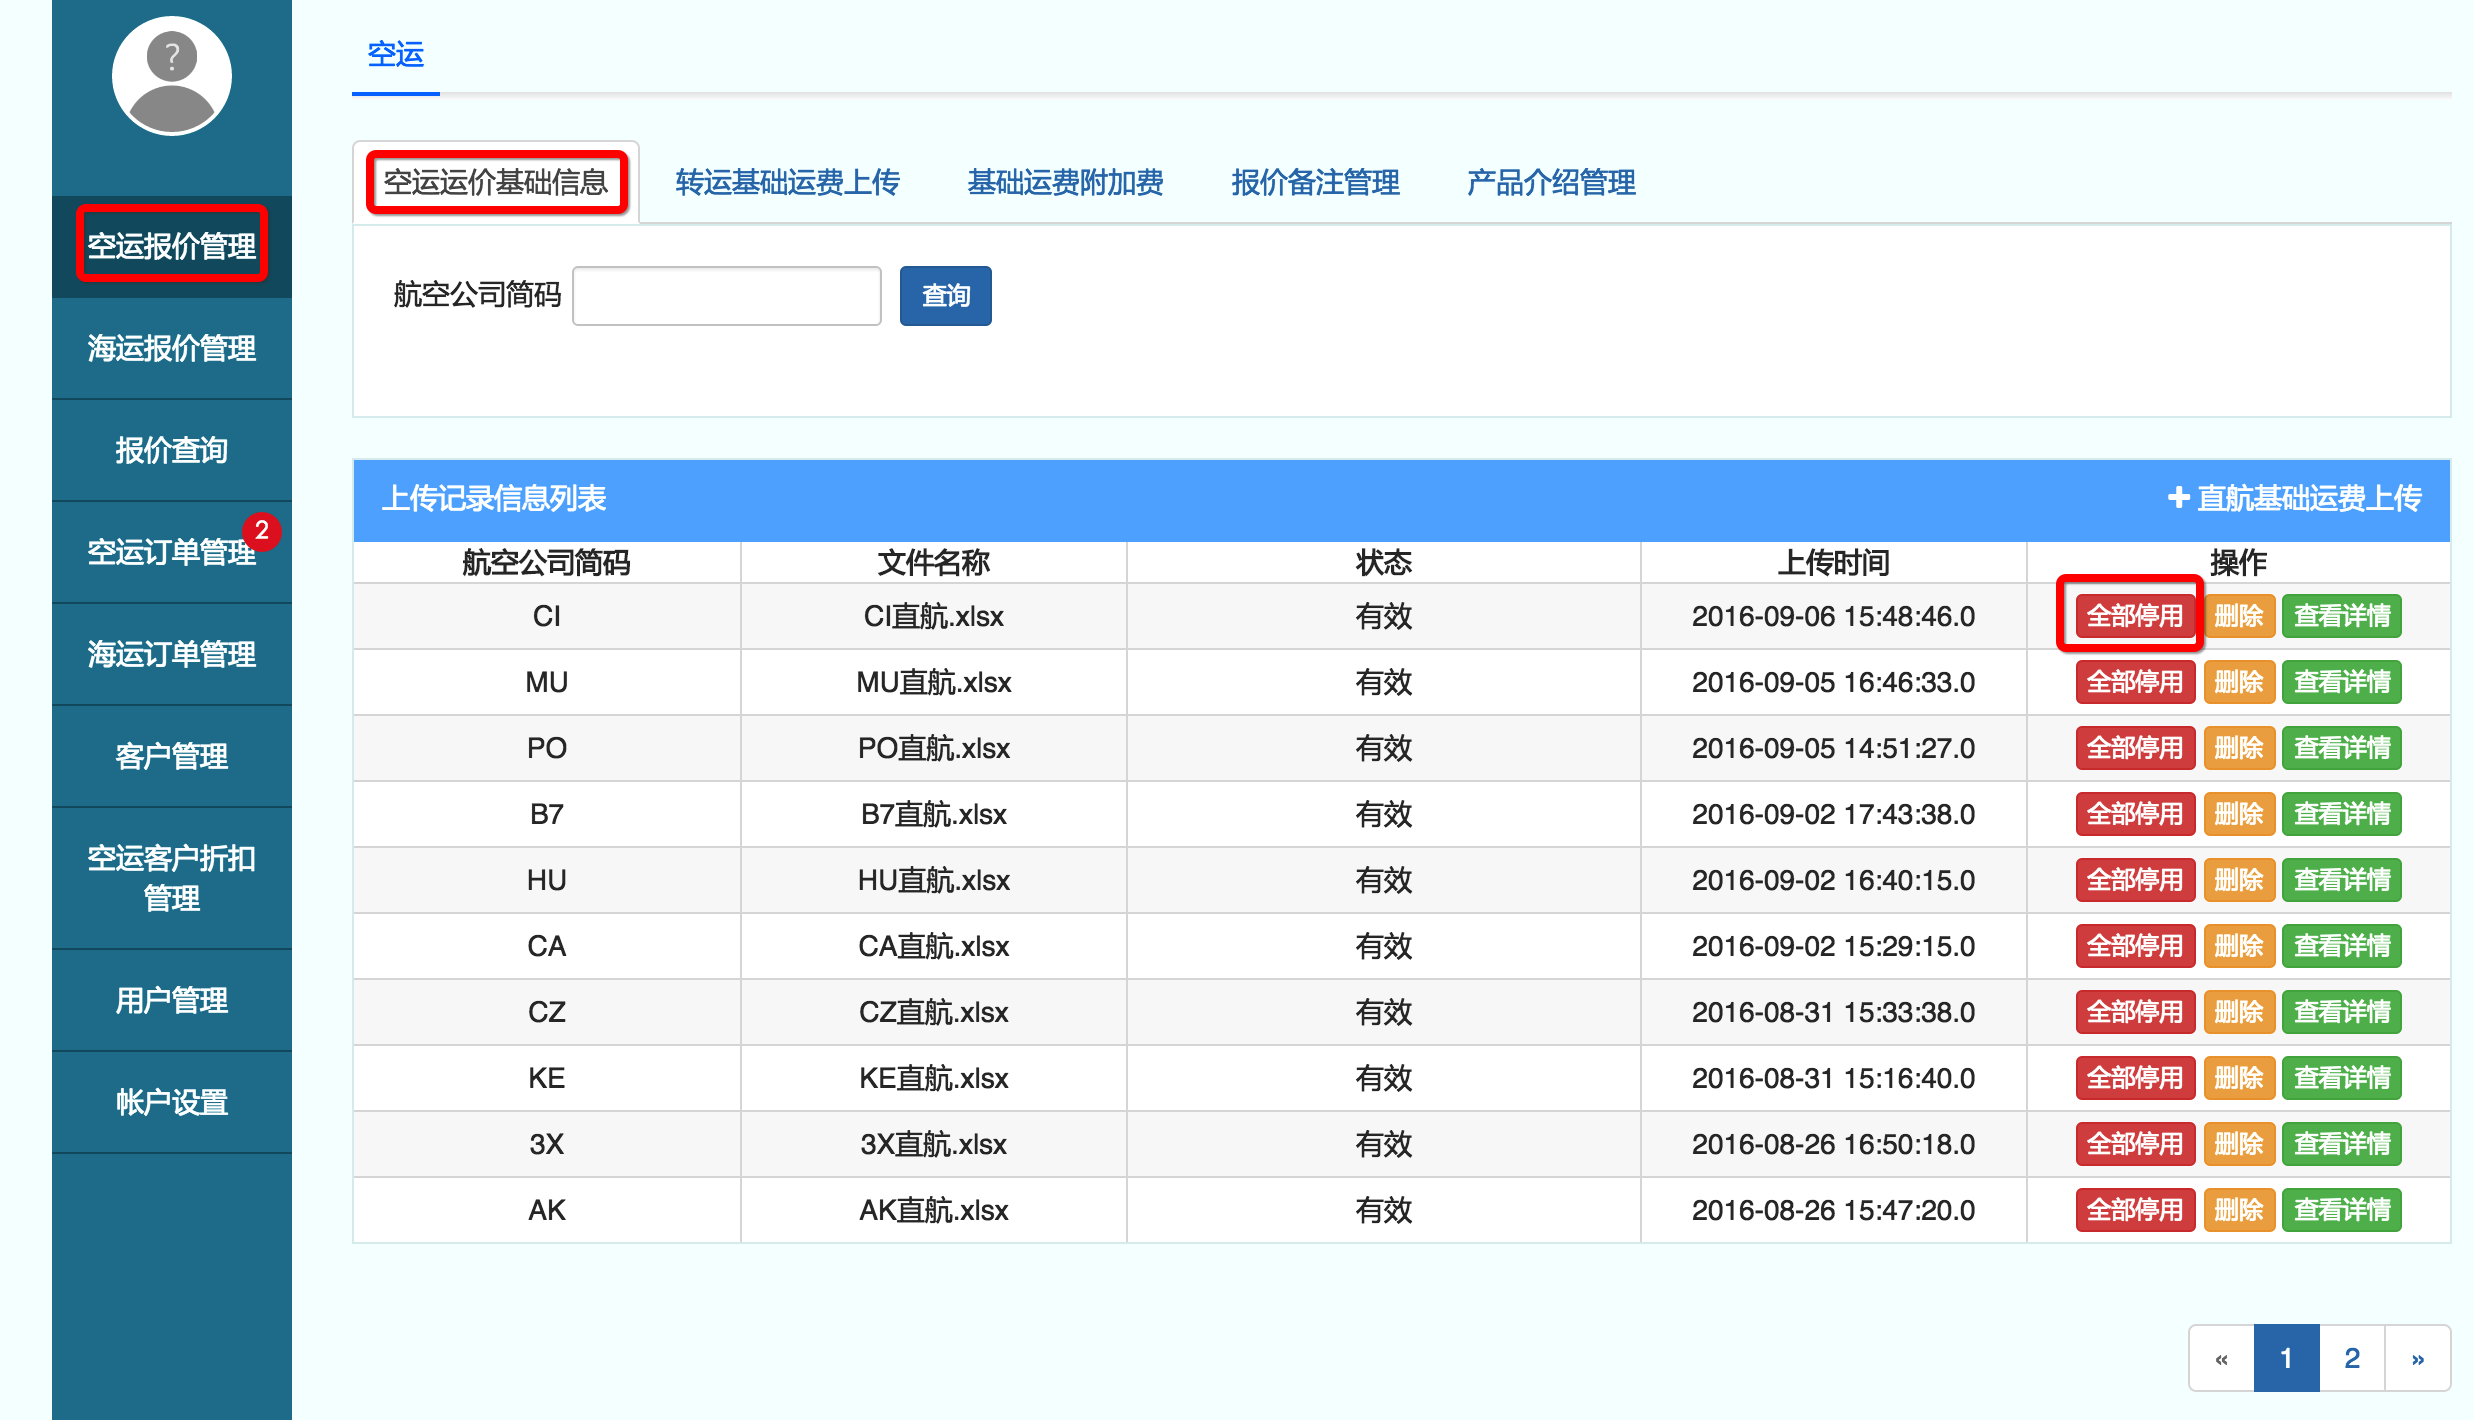This screenshot has height=1420, width=2474.
Task: Open 帐户设置 in the sidebar
Action: click(x=171, y=1102)
